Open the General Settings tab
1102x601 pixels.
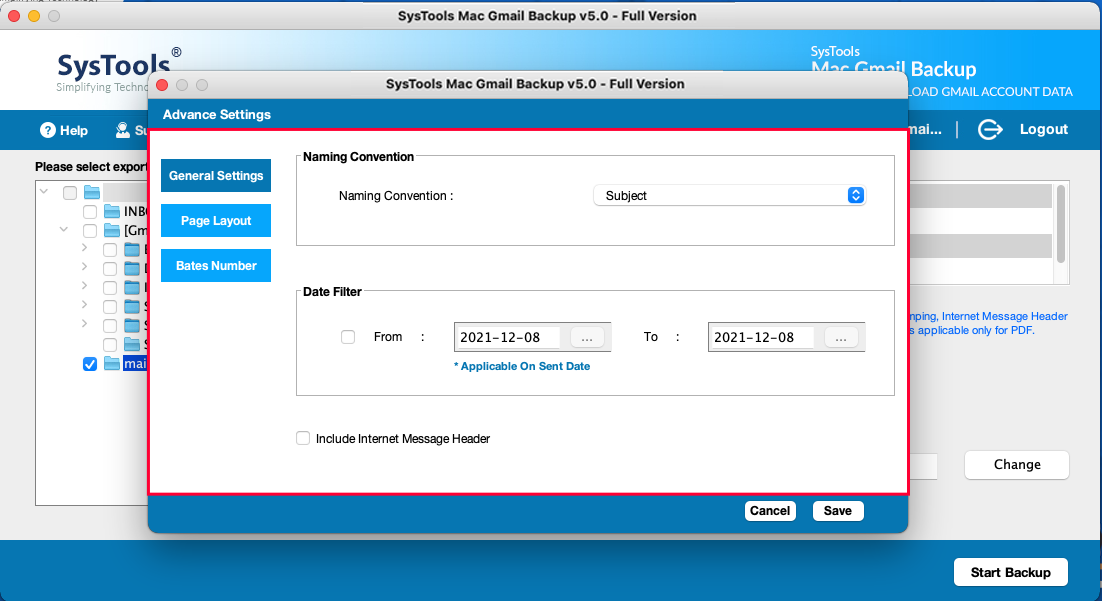click(x=216, y=176)
